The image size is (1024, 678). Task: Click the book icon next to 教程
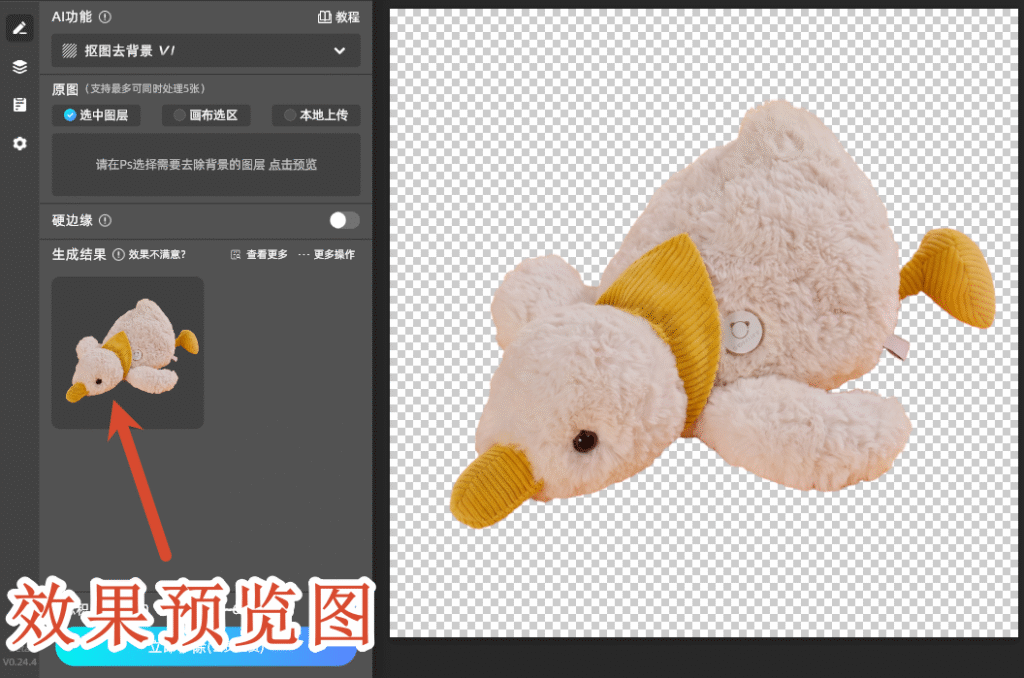tap(324, 17)
